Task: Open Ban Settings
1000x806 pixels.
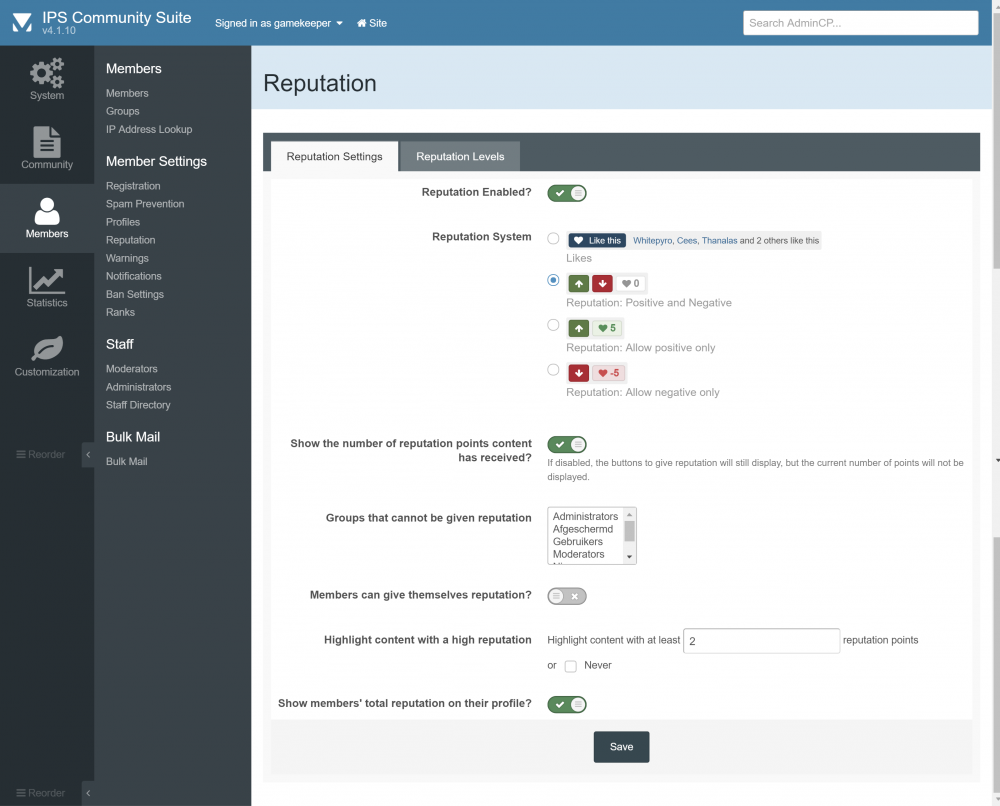Action: click(135, 294)
